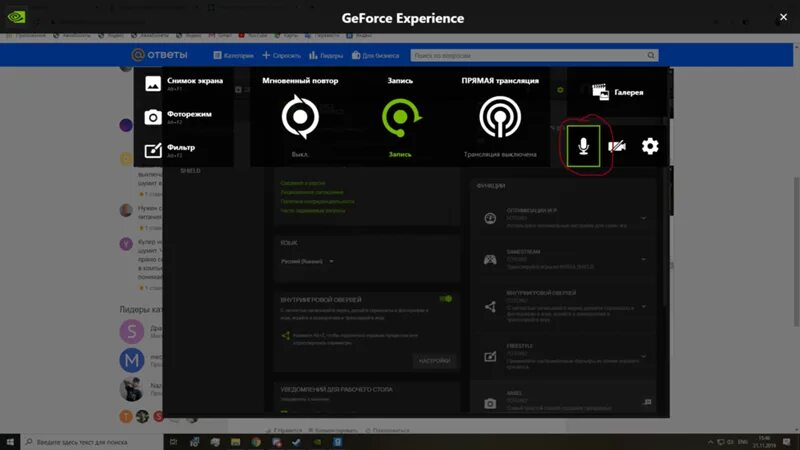Screen dimensions: 800x450
Task: Click the ANSEL camera icon
Action: tap(490, 404)
